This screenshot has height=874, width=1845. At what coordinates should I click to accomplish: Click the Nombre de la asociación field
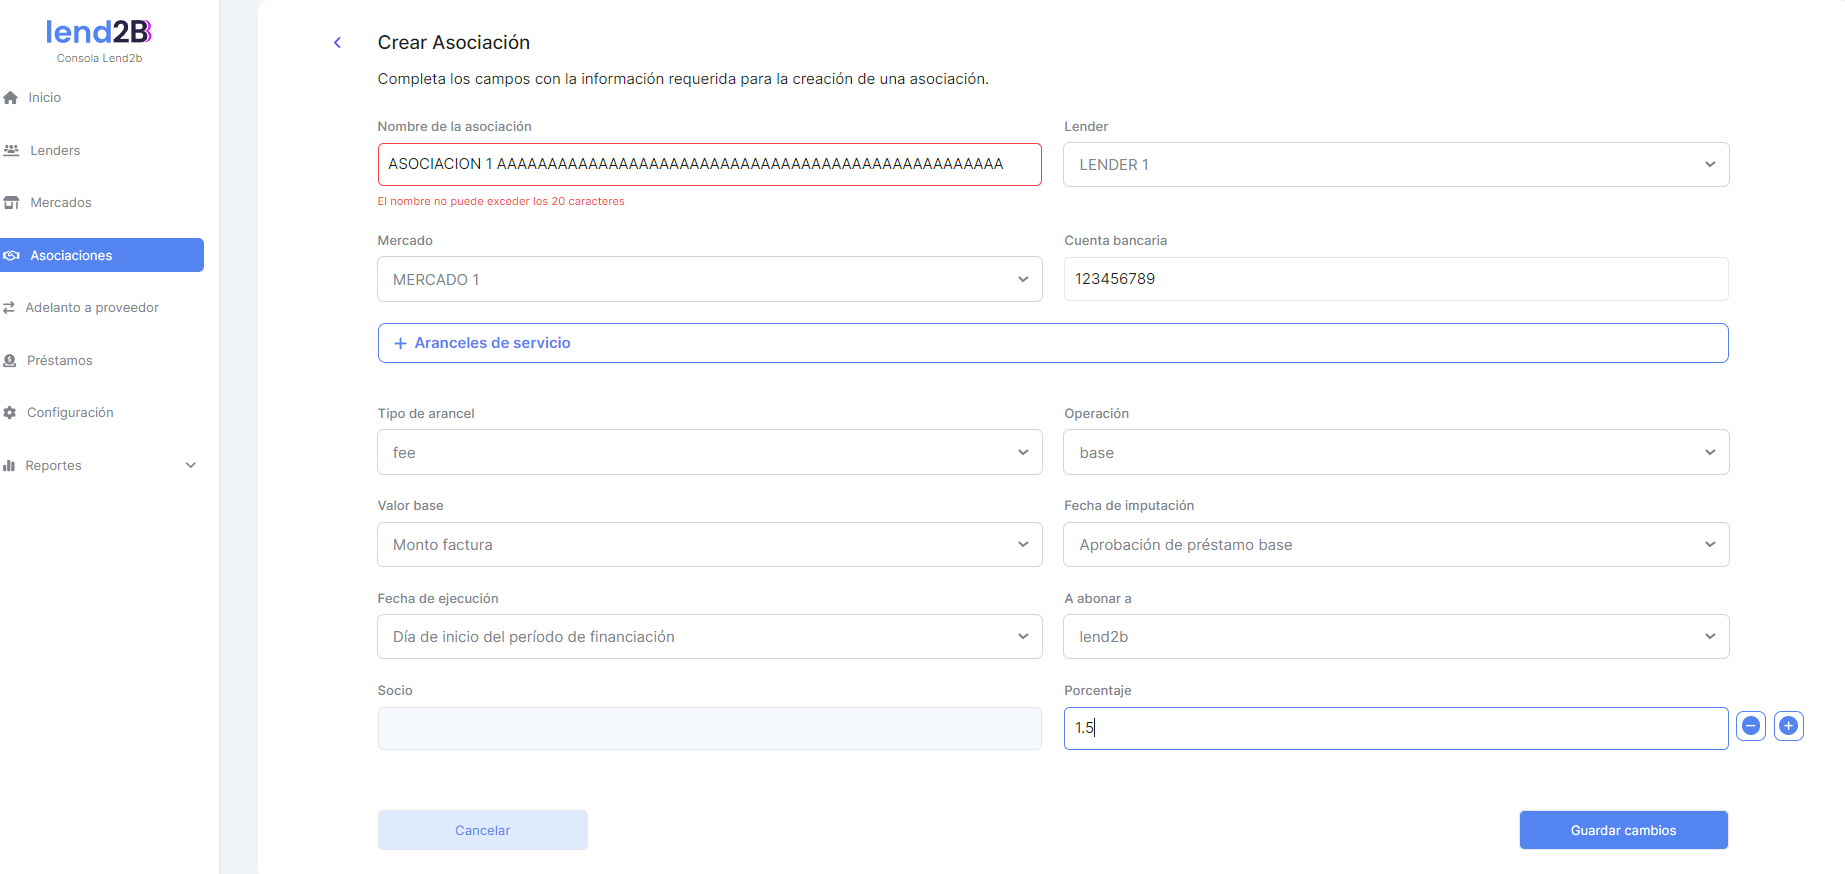[x=709, y=164]
